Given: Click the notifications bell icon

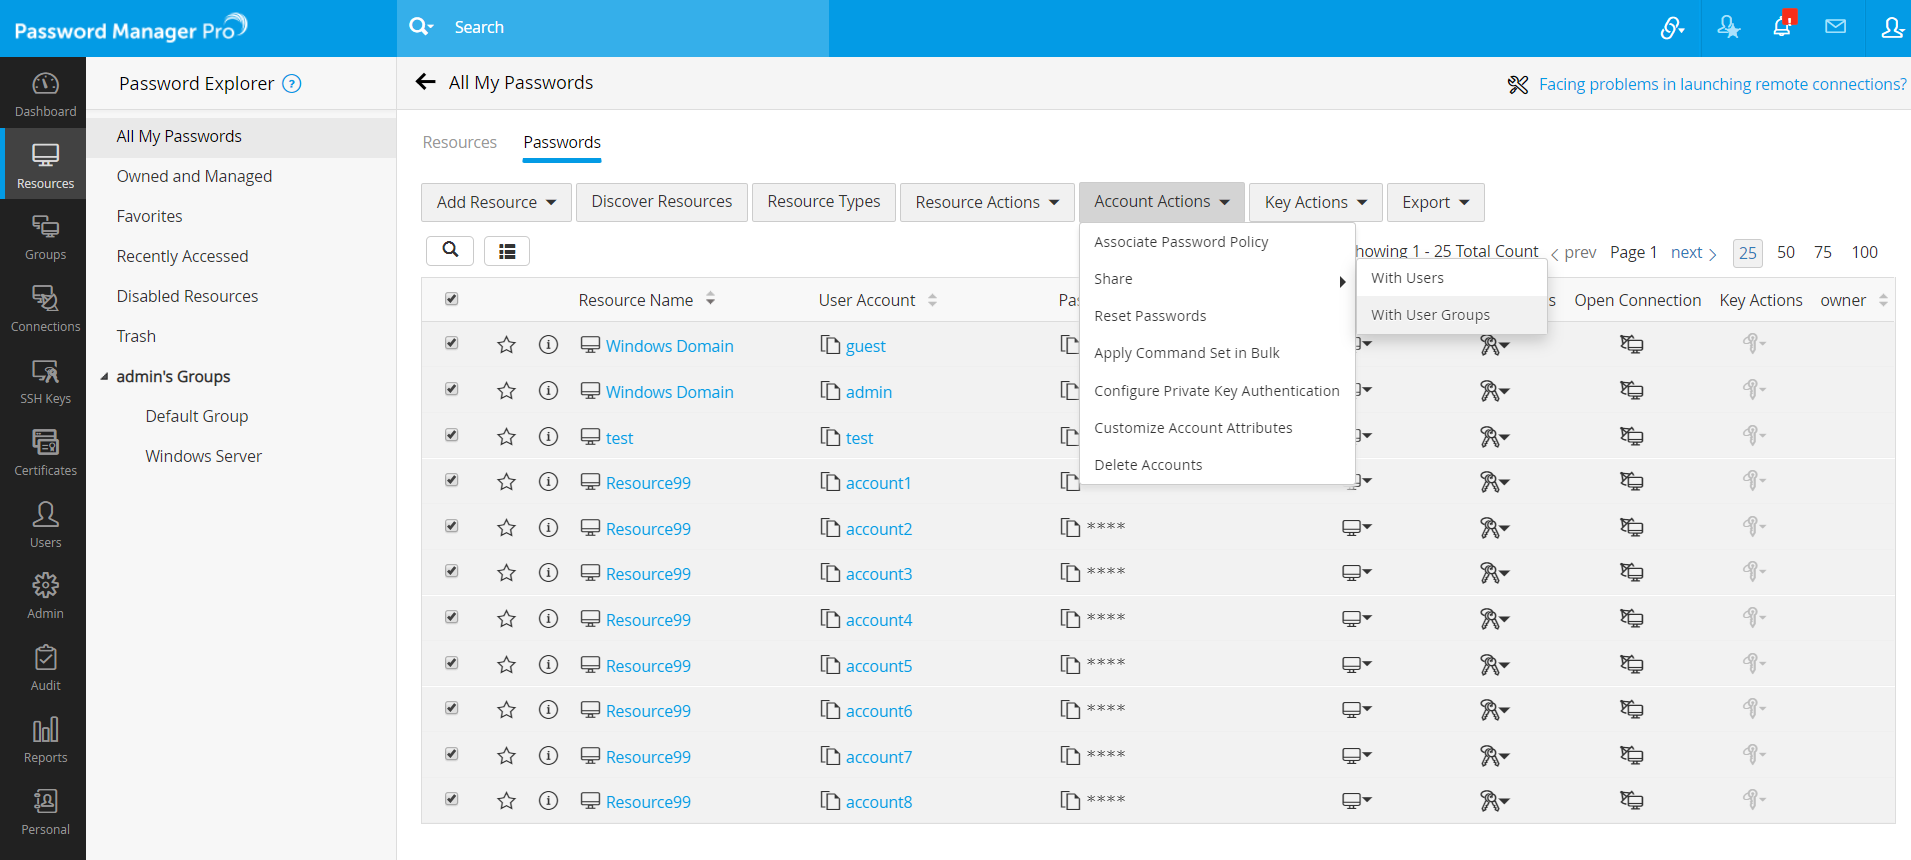Looking at the screenshot, I should (x=1781, y=27).
